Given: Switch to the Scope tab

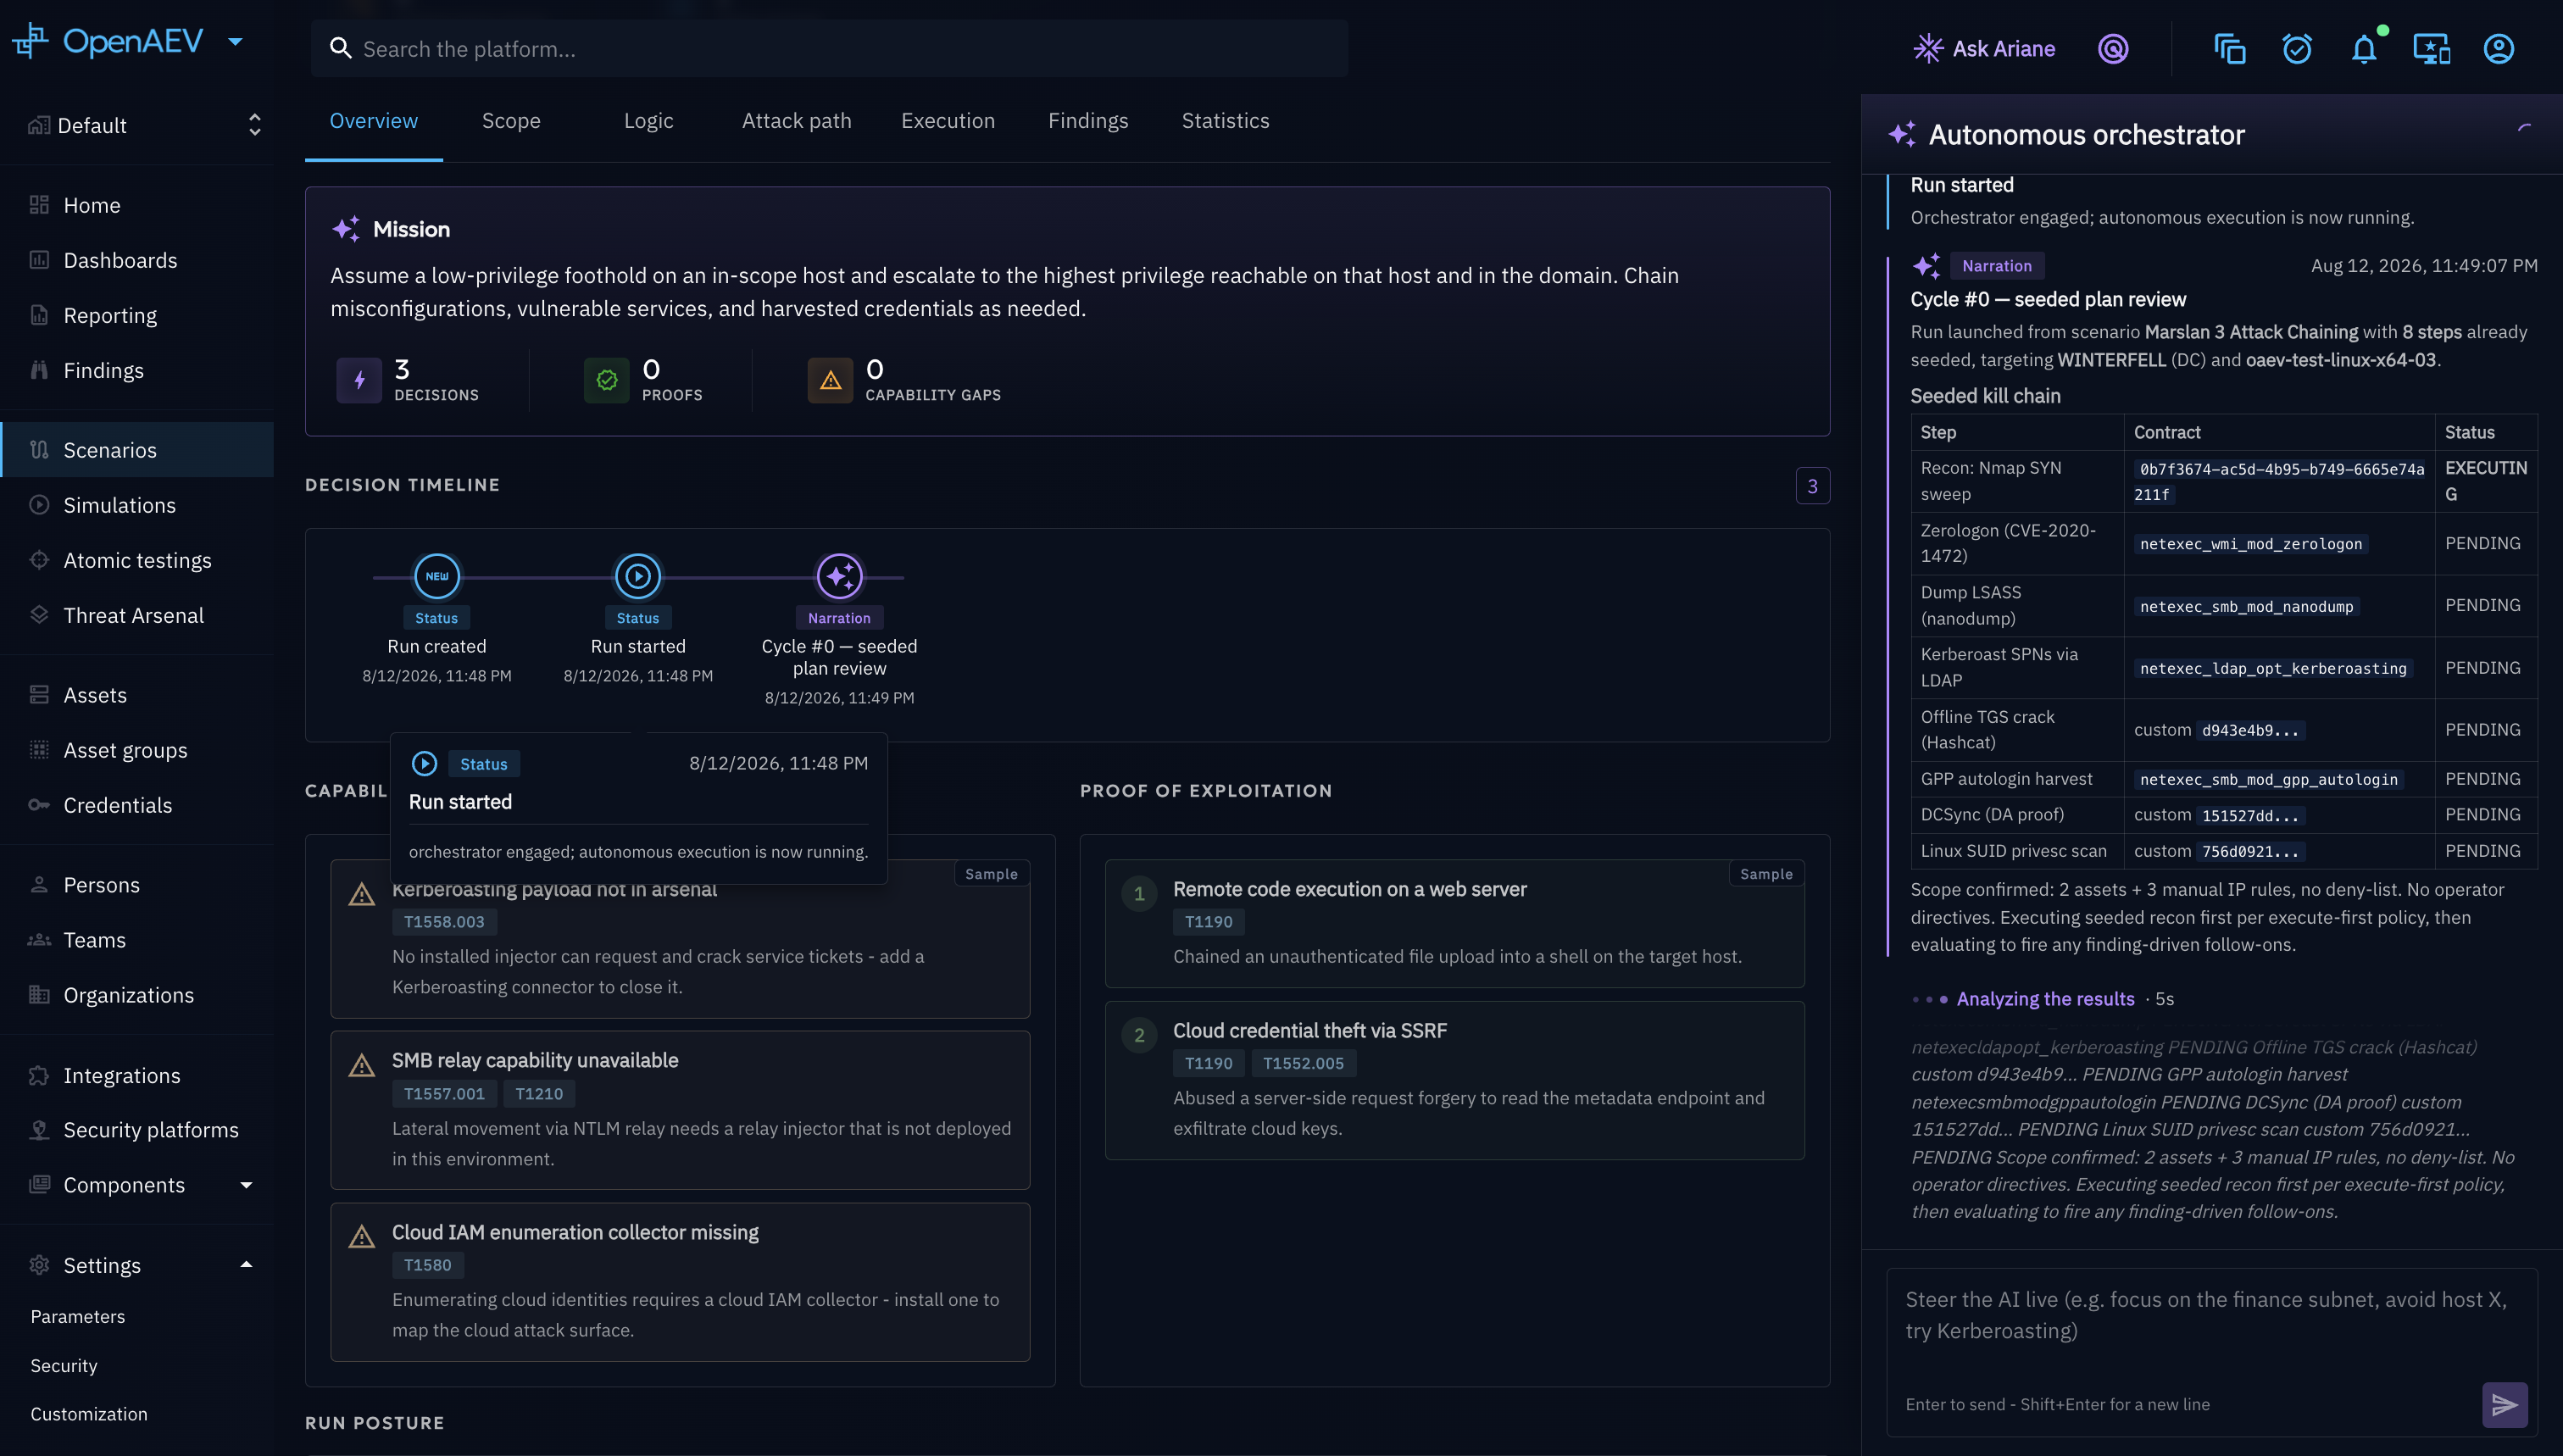Looking at the screenshot, I should (x=511, y=121).
